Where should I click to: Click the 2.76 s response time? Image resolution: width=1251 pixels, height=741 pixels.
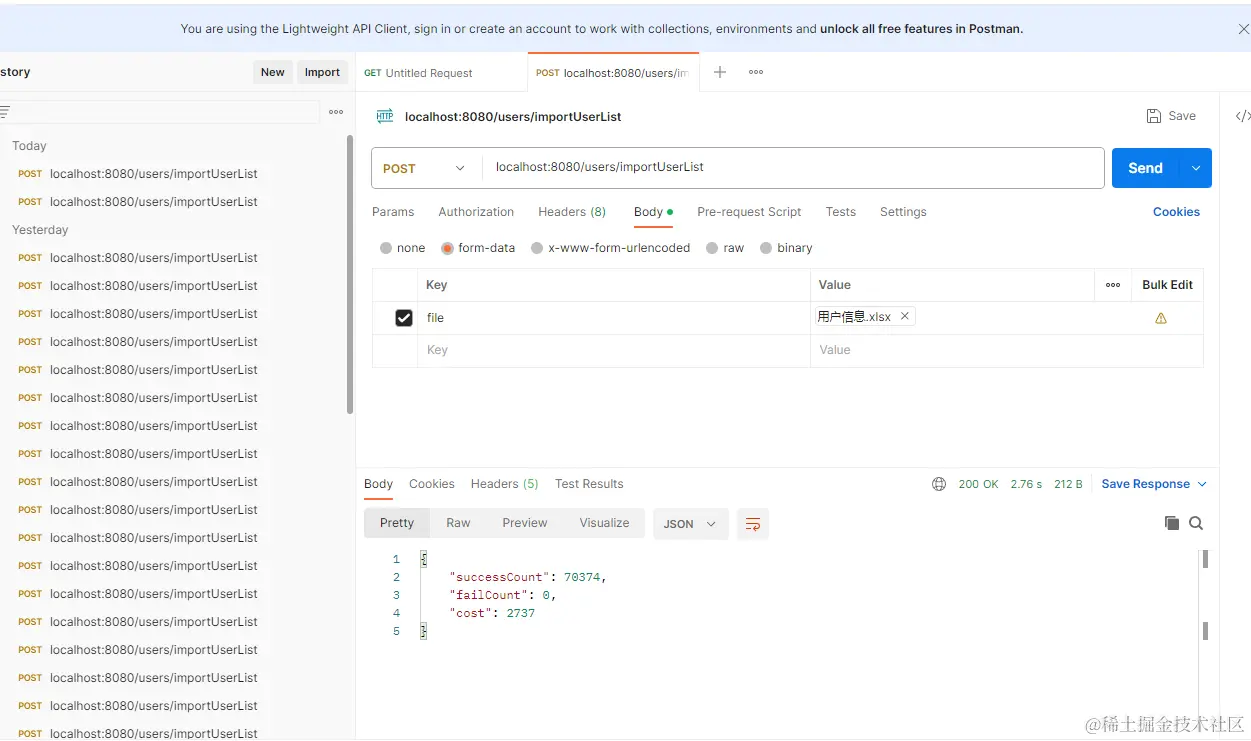[x=1026, y=484]
